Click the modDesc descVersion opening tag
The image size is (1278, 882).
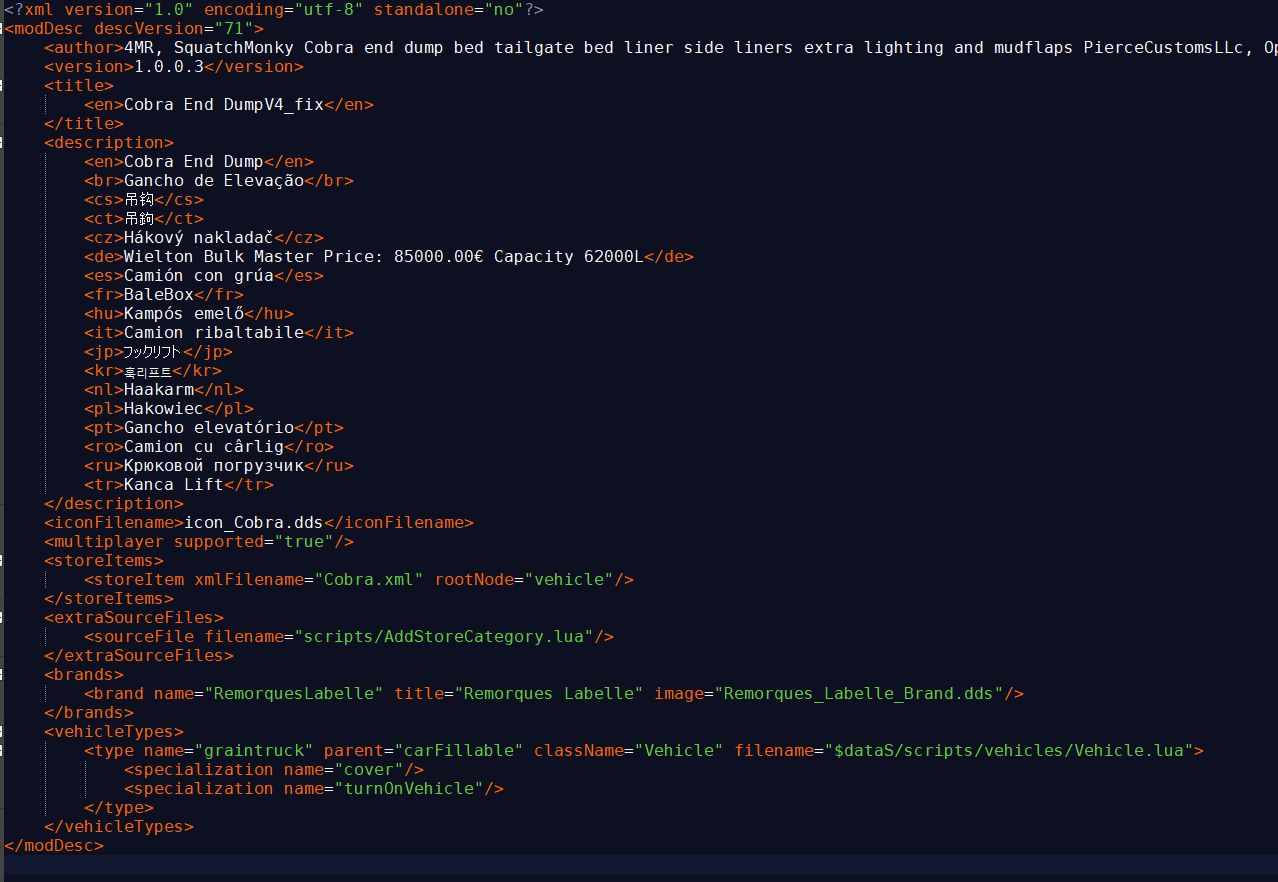click(x=134, y=28)
